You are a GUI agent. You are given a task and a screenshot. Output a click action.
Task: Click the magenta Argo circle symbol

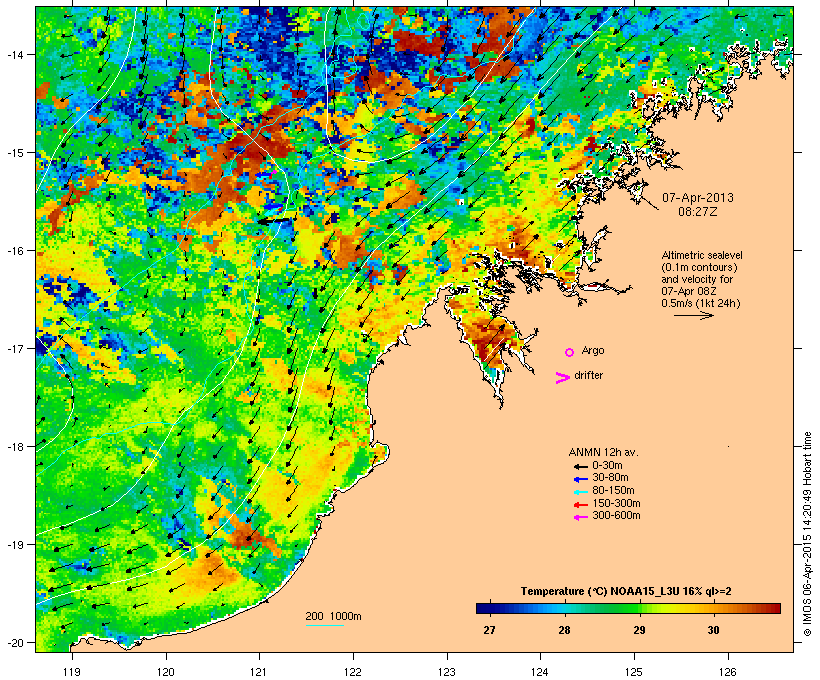coord(570,352)
